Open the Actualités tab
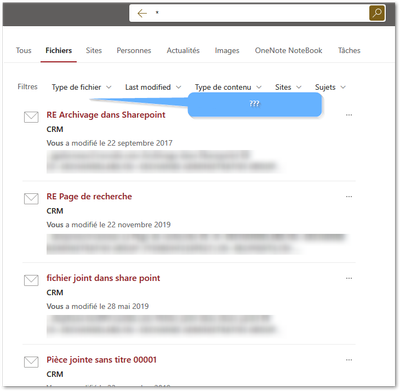 (183, 50)
